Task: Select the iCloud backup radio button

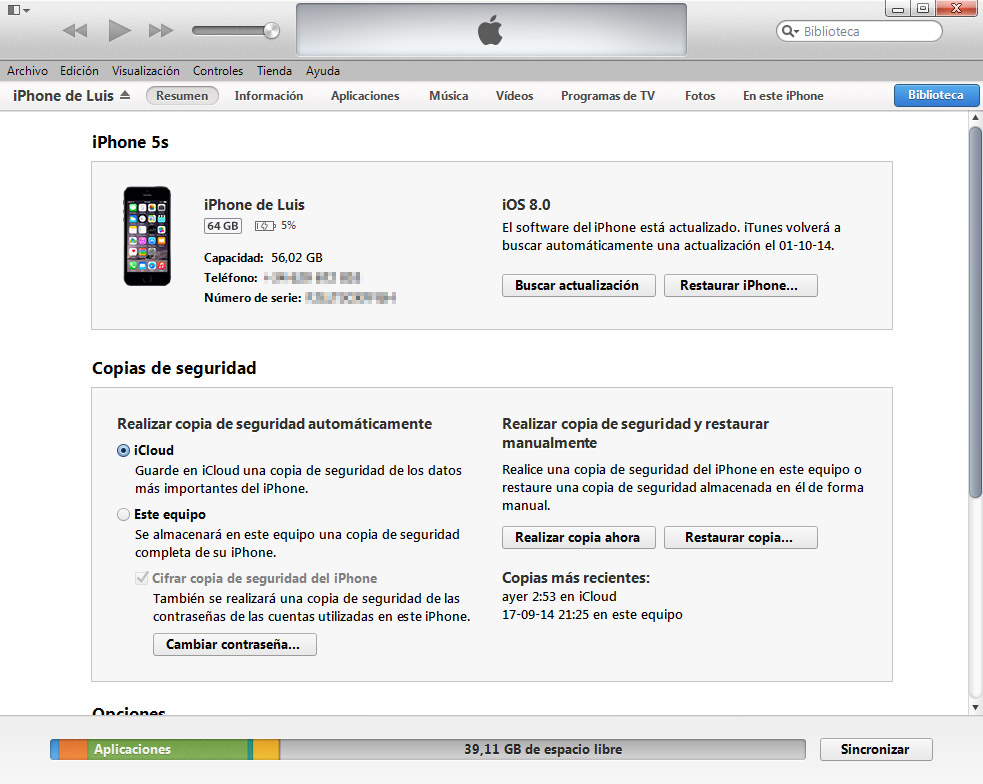Action: pos(124,451)
